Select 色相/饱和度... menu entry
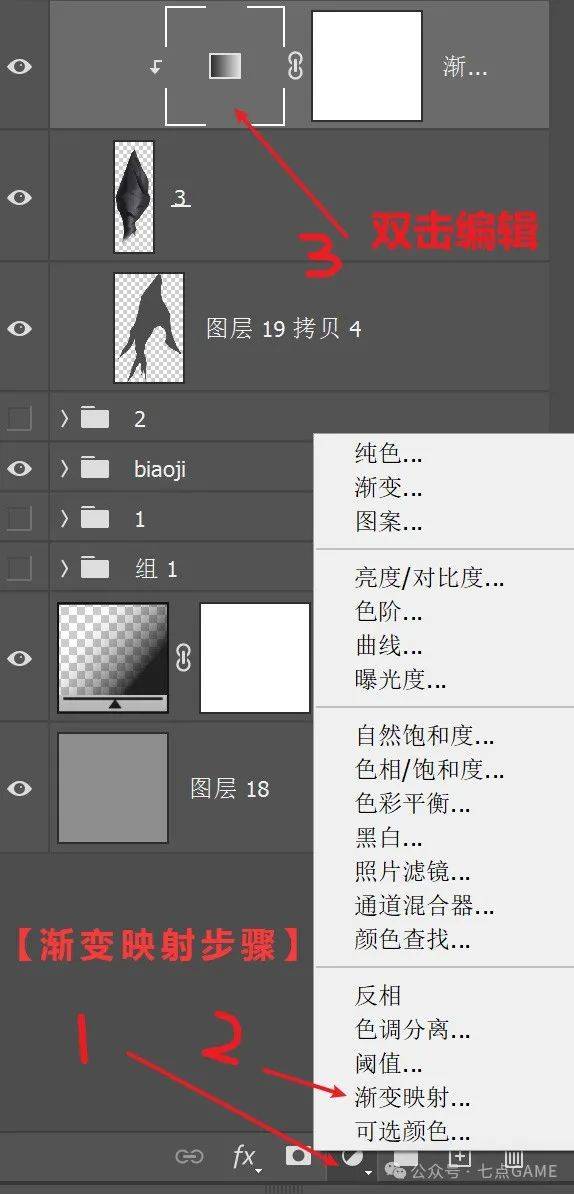The image size is (574, 1194). click(x=429, y=770)
